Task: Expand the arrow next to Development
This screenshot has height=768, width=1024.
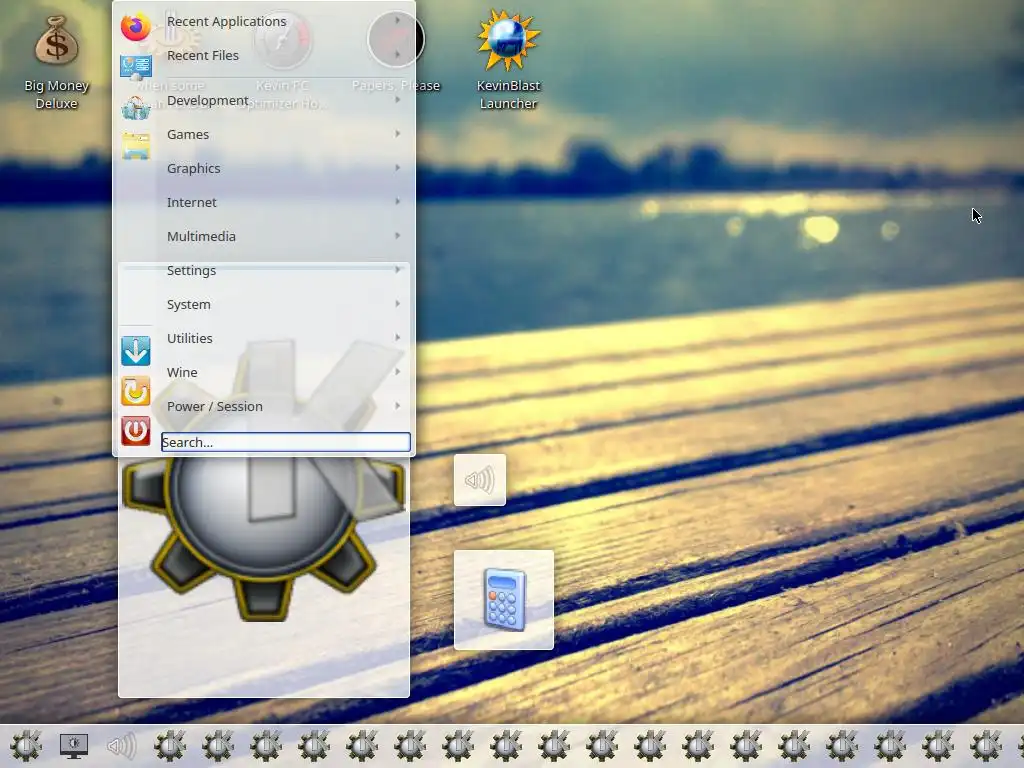Action: [397, 100]
